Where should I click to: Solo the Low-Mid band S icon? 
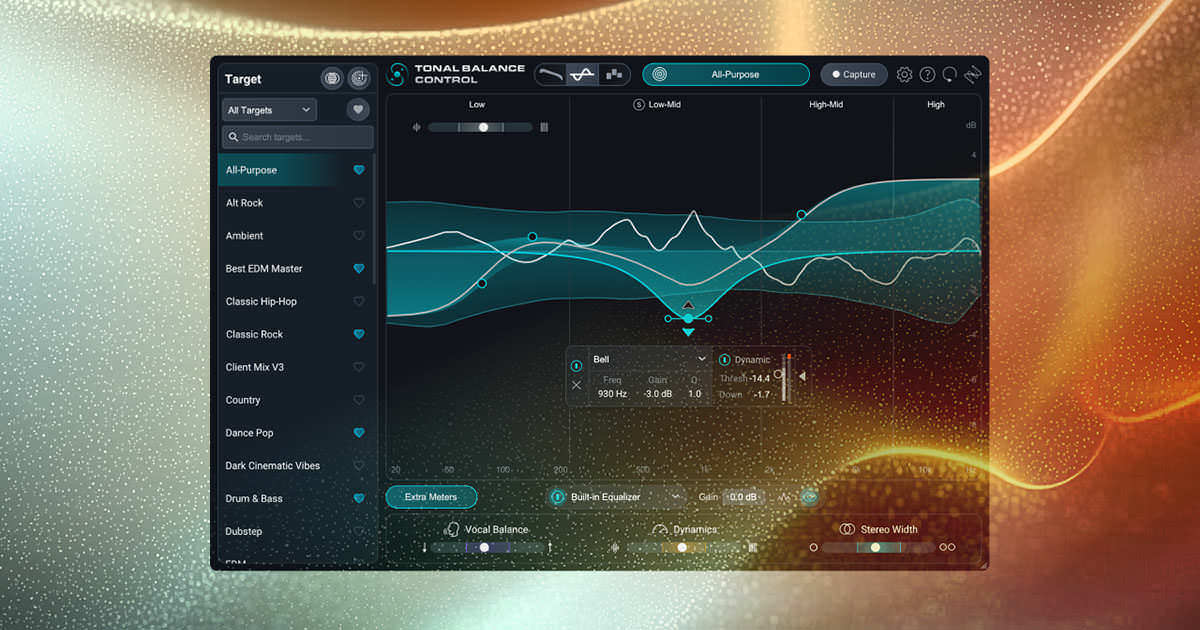(x=638, y=104)
